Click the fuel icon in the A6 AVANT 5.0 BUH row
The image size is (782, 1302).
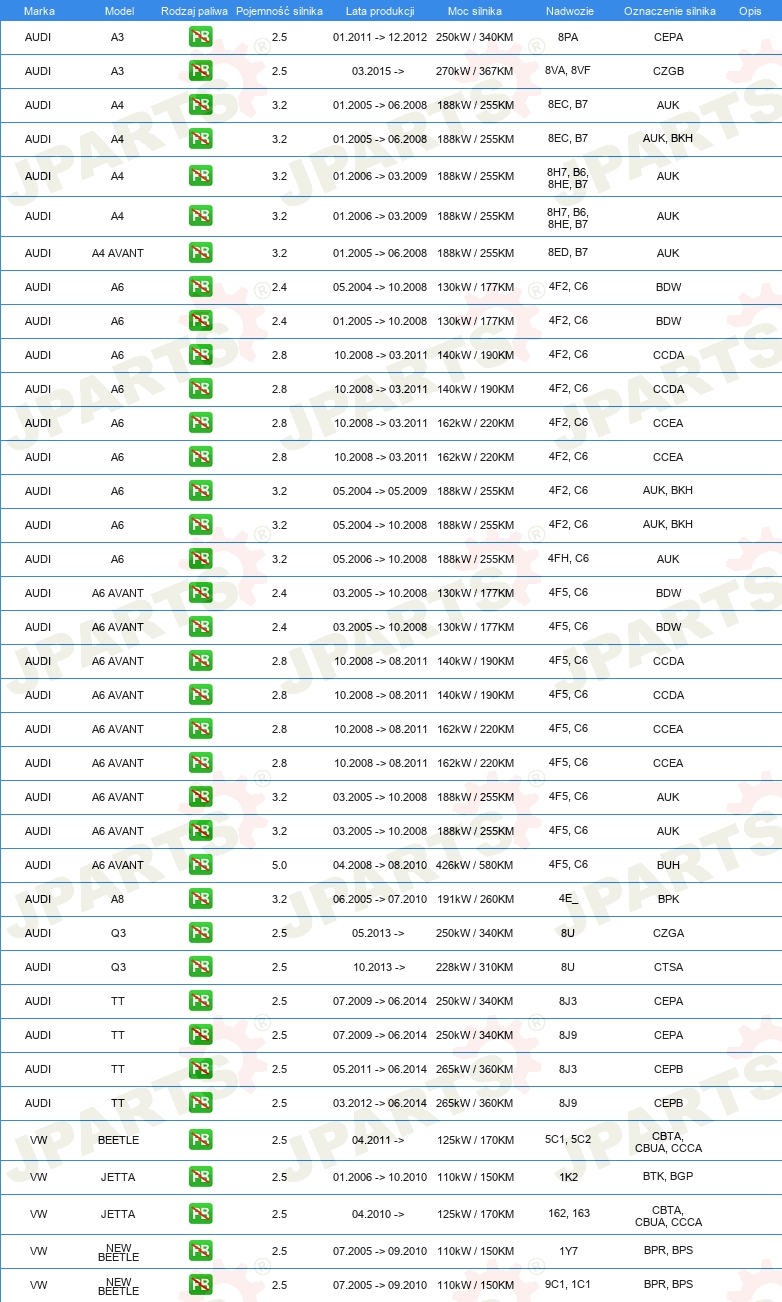pos(200,865)
